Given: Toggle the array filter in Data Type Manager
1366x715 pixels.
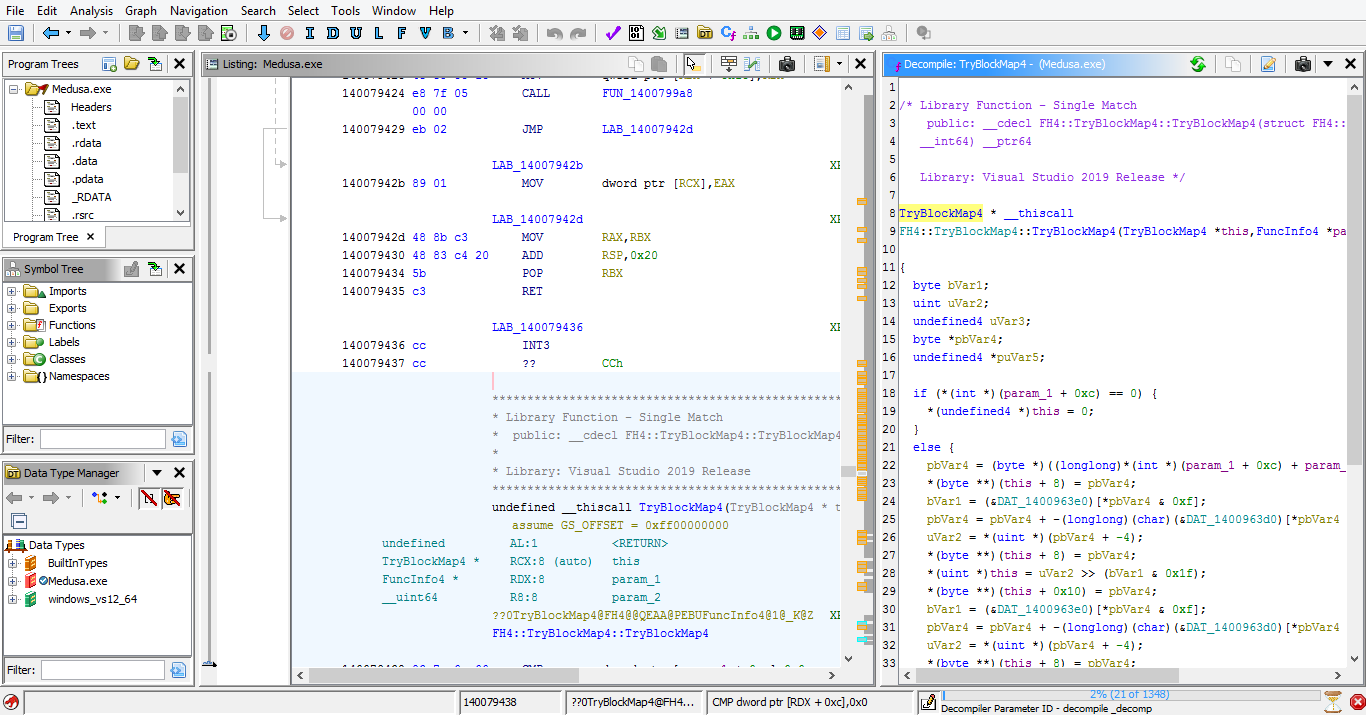Looking at the screenshot, I should click(148, 497).
